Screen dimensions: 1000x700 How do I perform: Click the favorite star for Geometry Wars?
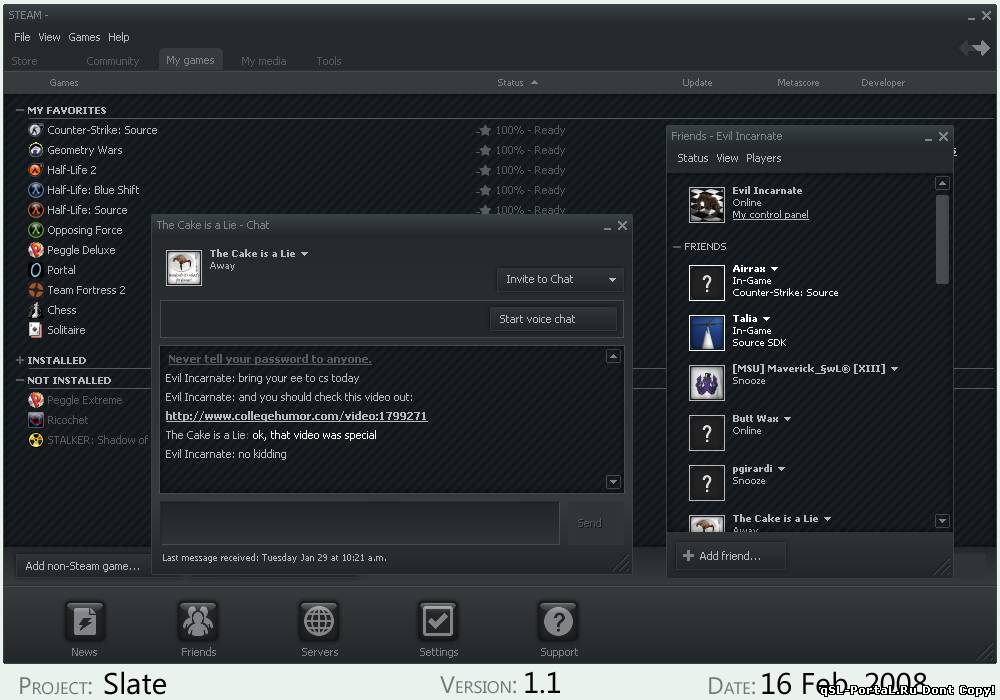485,150
